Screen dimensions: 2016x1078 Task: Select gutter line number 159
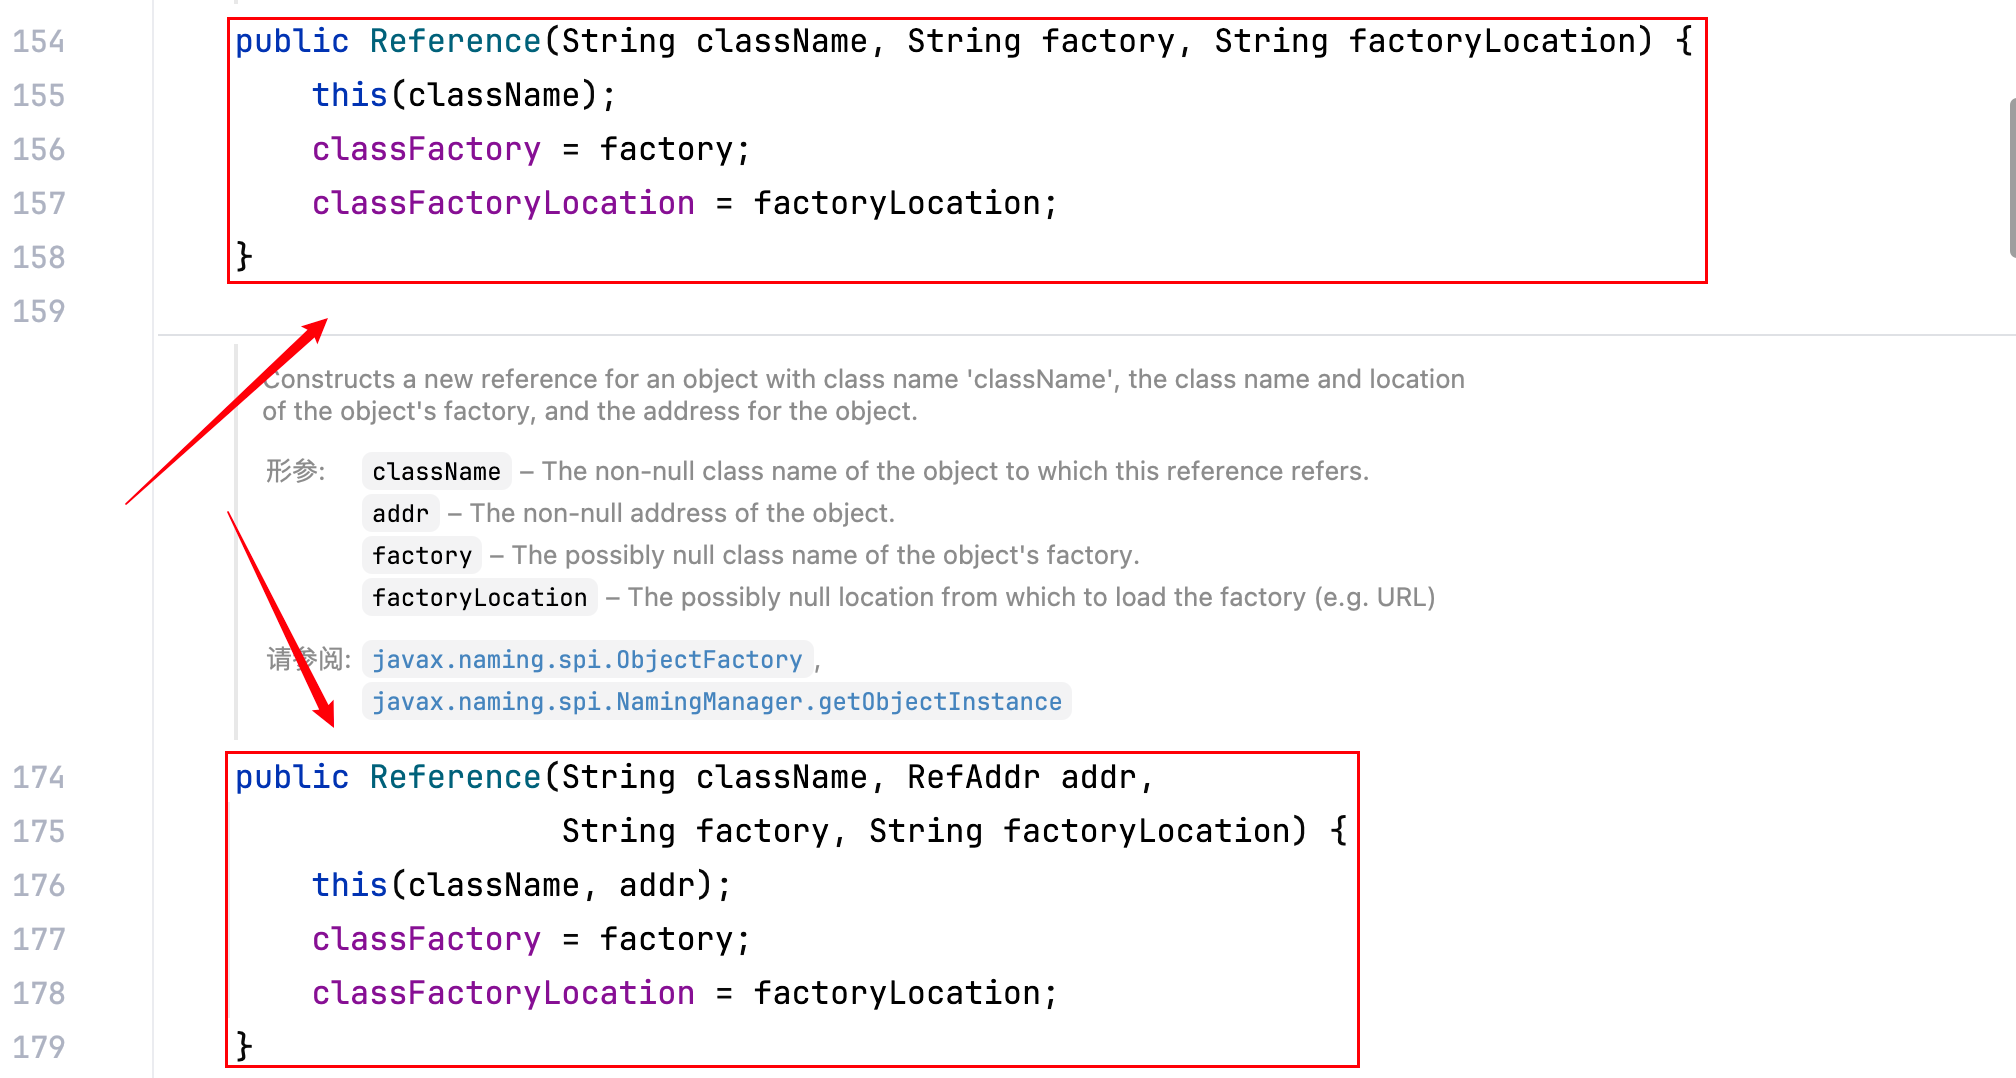pyautogui.click(x=39, y=312)
